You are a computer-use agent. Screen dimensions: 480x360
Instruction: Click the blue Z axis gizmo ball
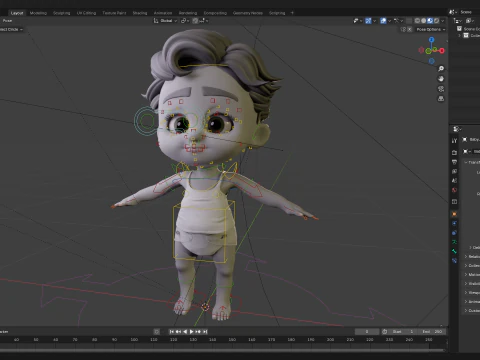click(x=432, y=40)
